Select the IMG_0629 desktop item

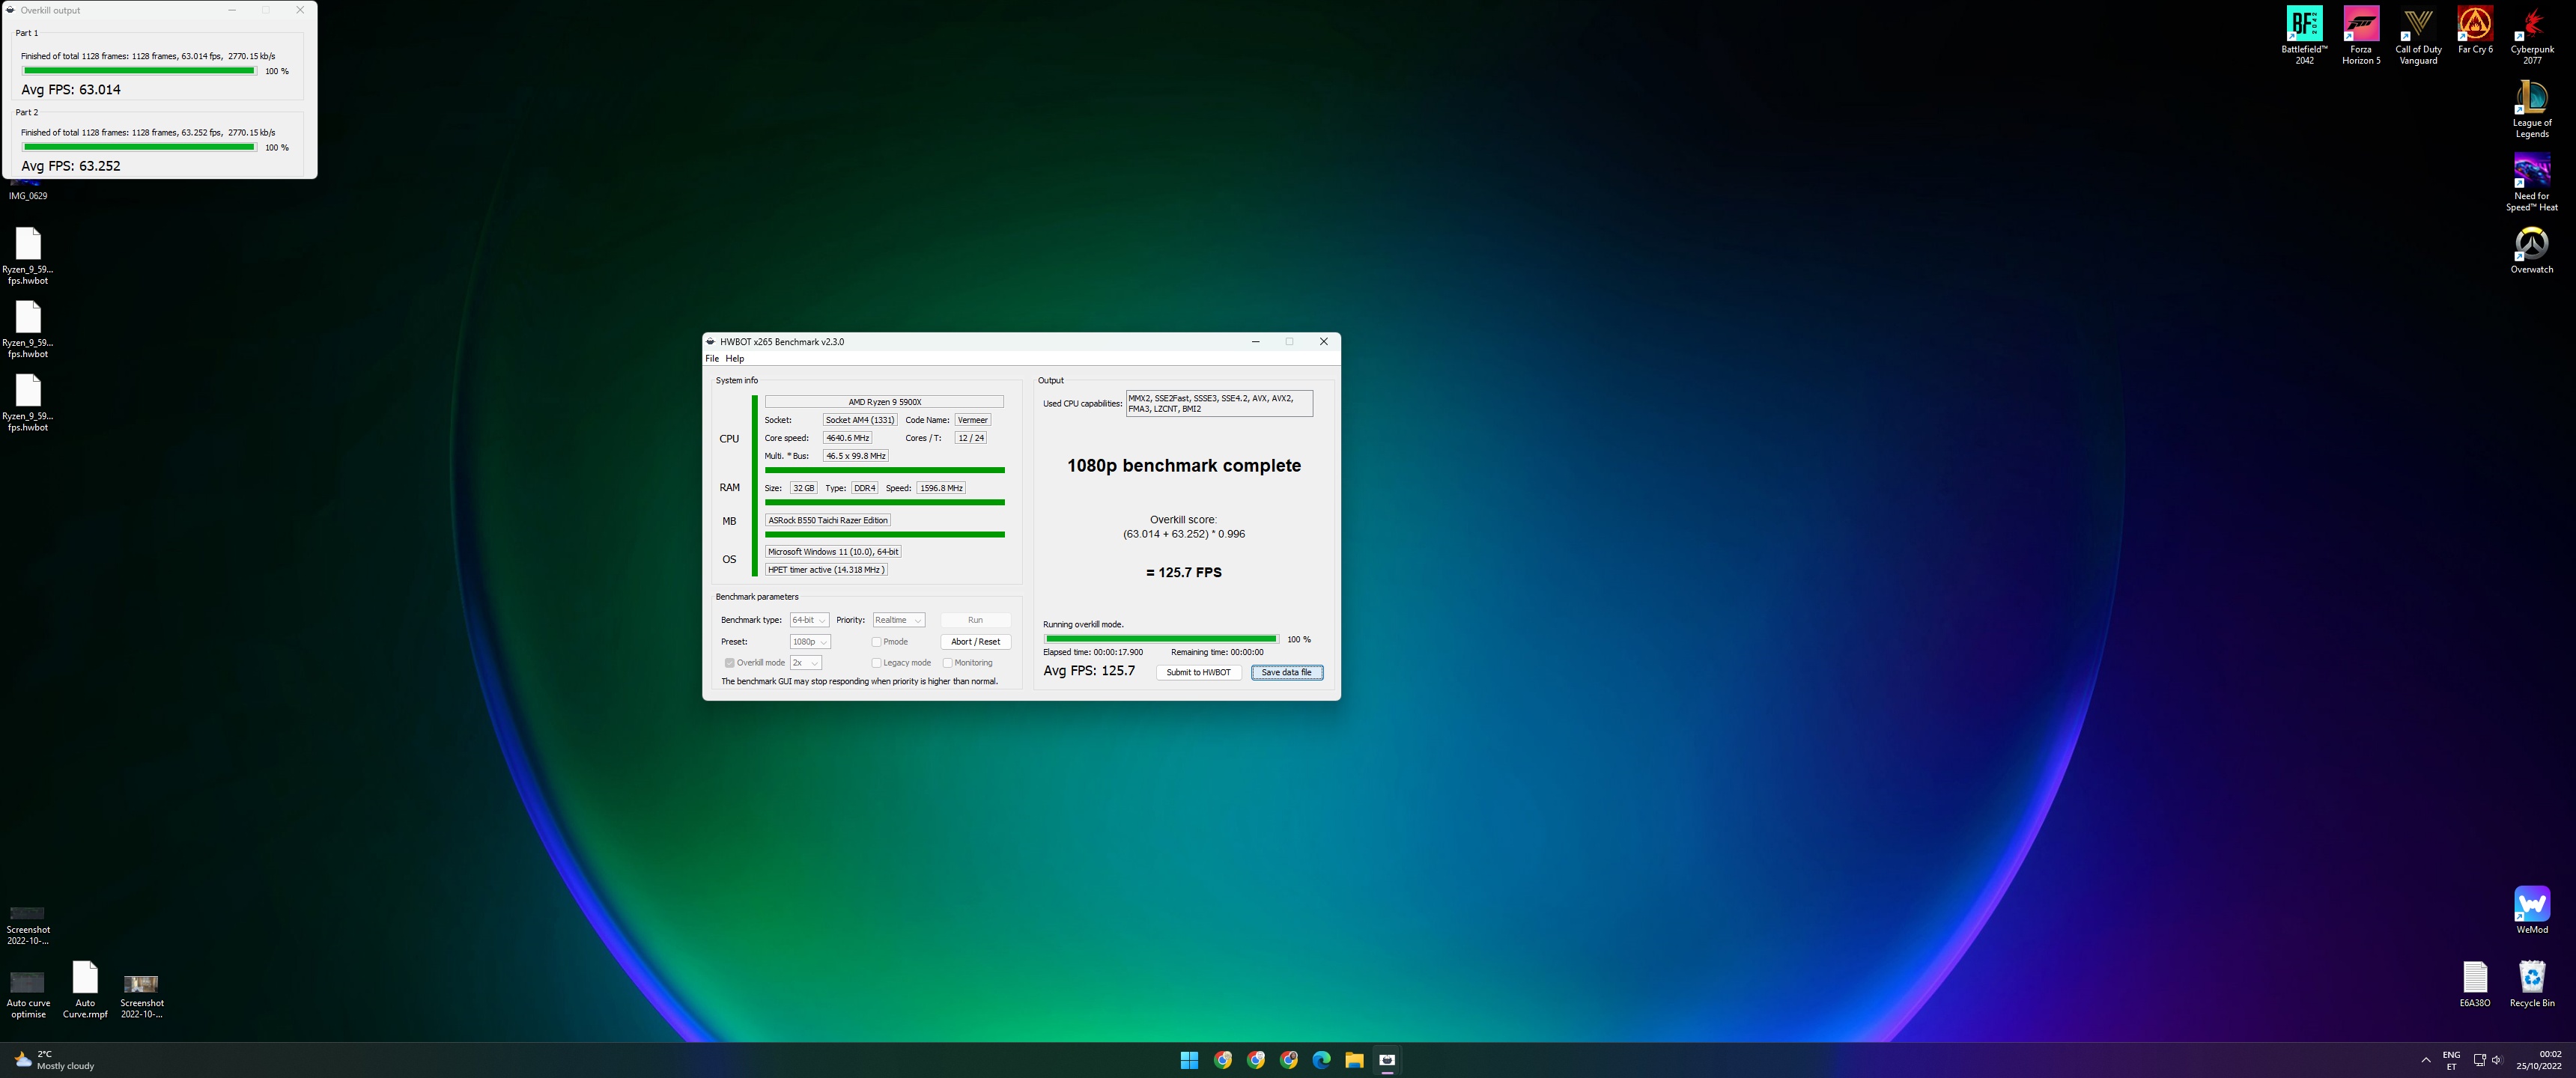tap(28, 190)
